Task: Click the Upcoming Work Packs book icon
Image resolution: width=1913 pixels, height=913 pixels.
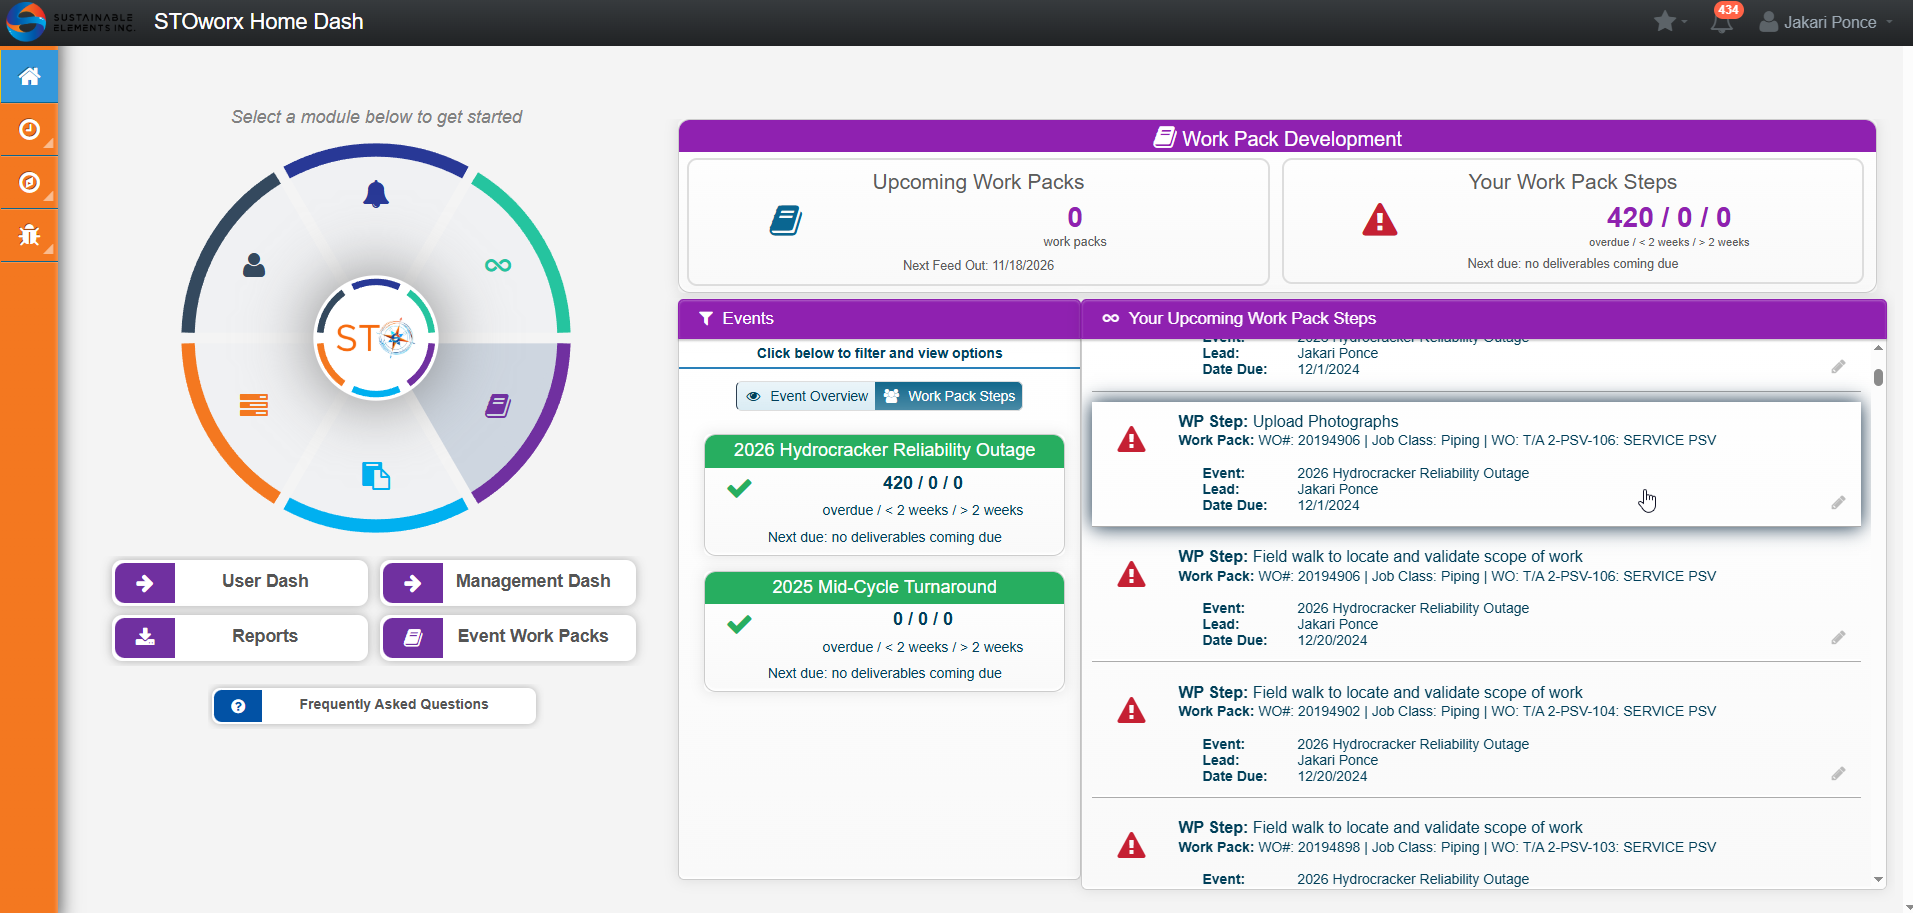Action: click(x=786, y=220)
